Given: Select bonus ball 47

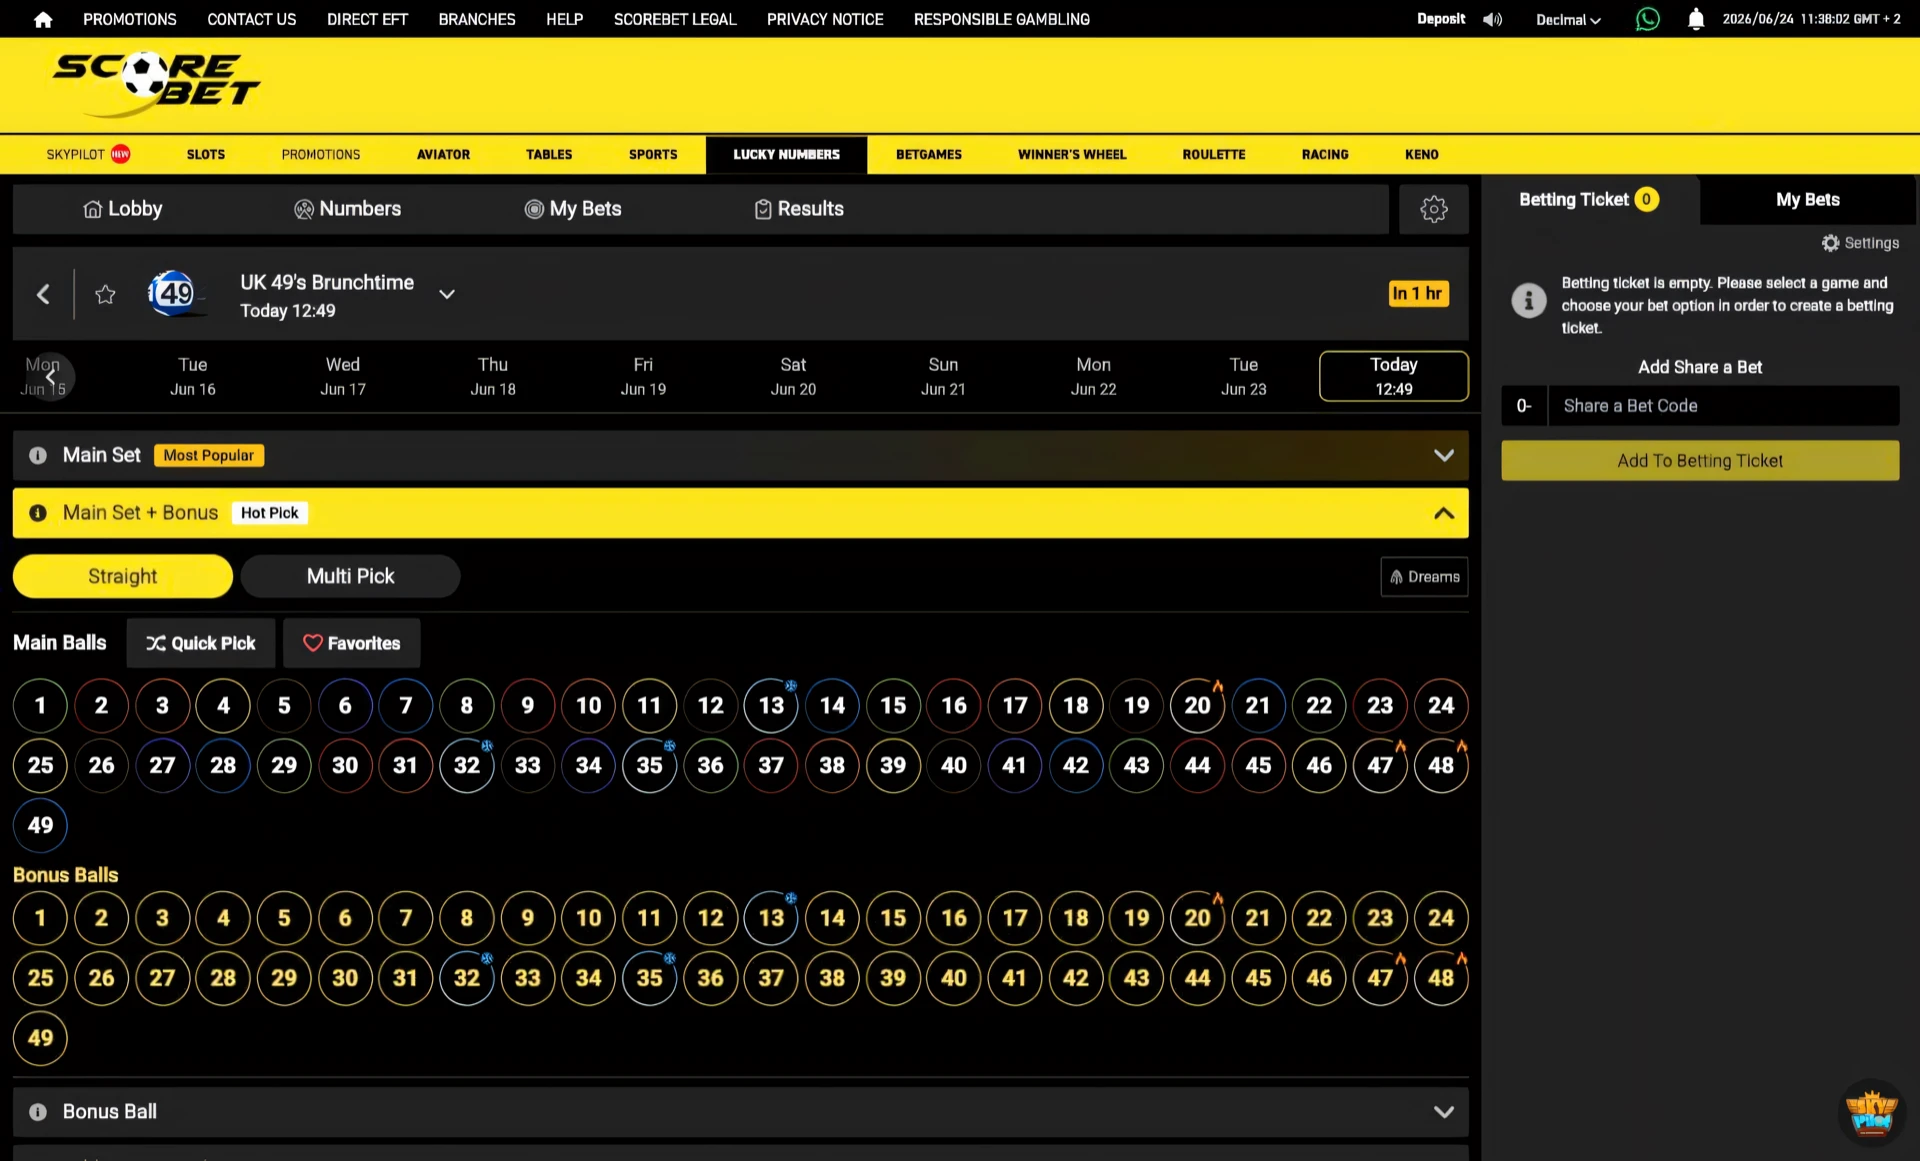Looking at the screenshot, I should 1380,978.
